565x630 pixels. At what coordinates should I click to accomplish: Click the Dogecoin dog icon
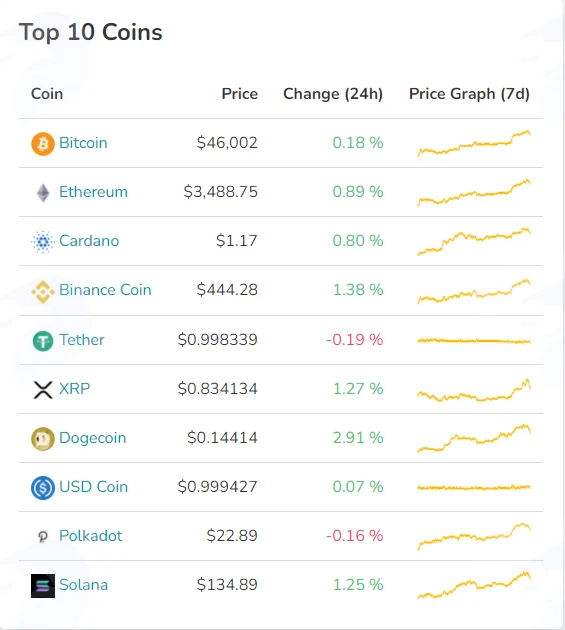43,439
